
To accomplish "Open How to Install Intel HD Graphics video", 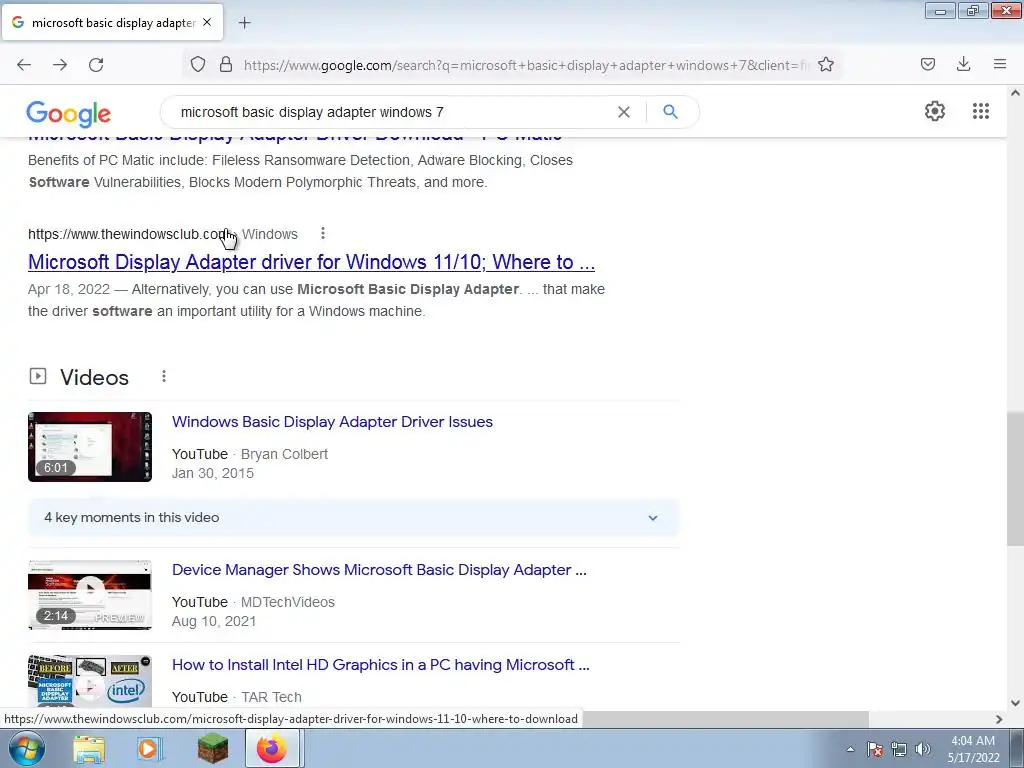I will 380,665.
